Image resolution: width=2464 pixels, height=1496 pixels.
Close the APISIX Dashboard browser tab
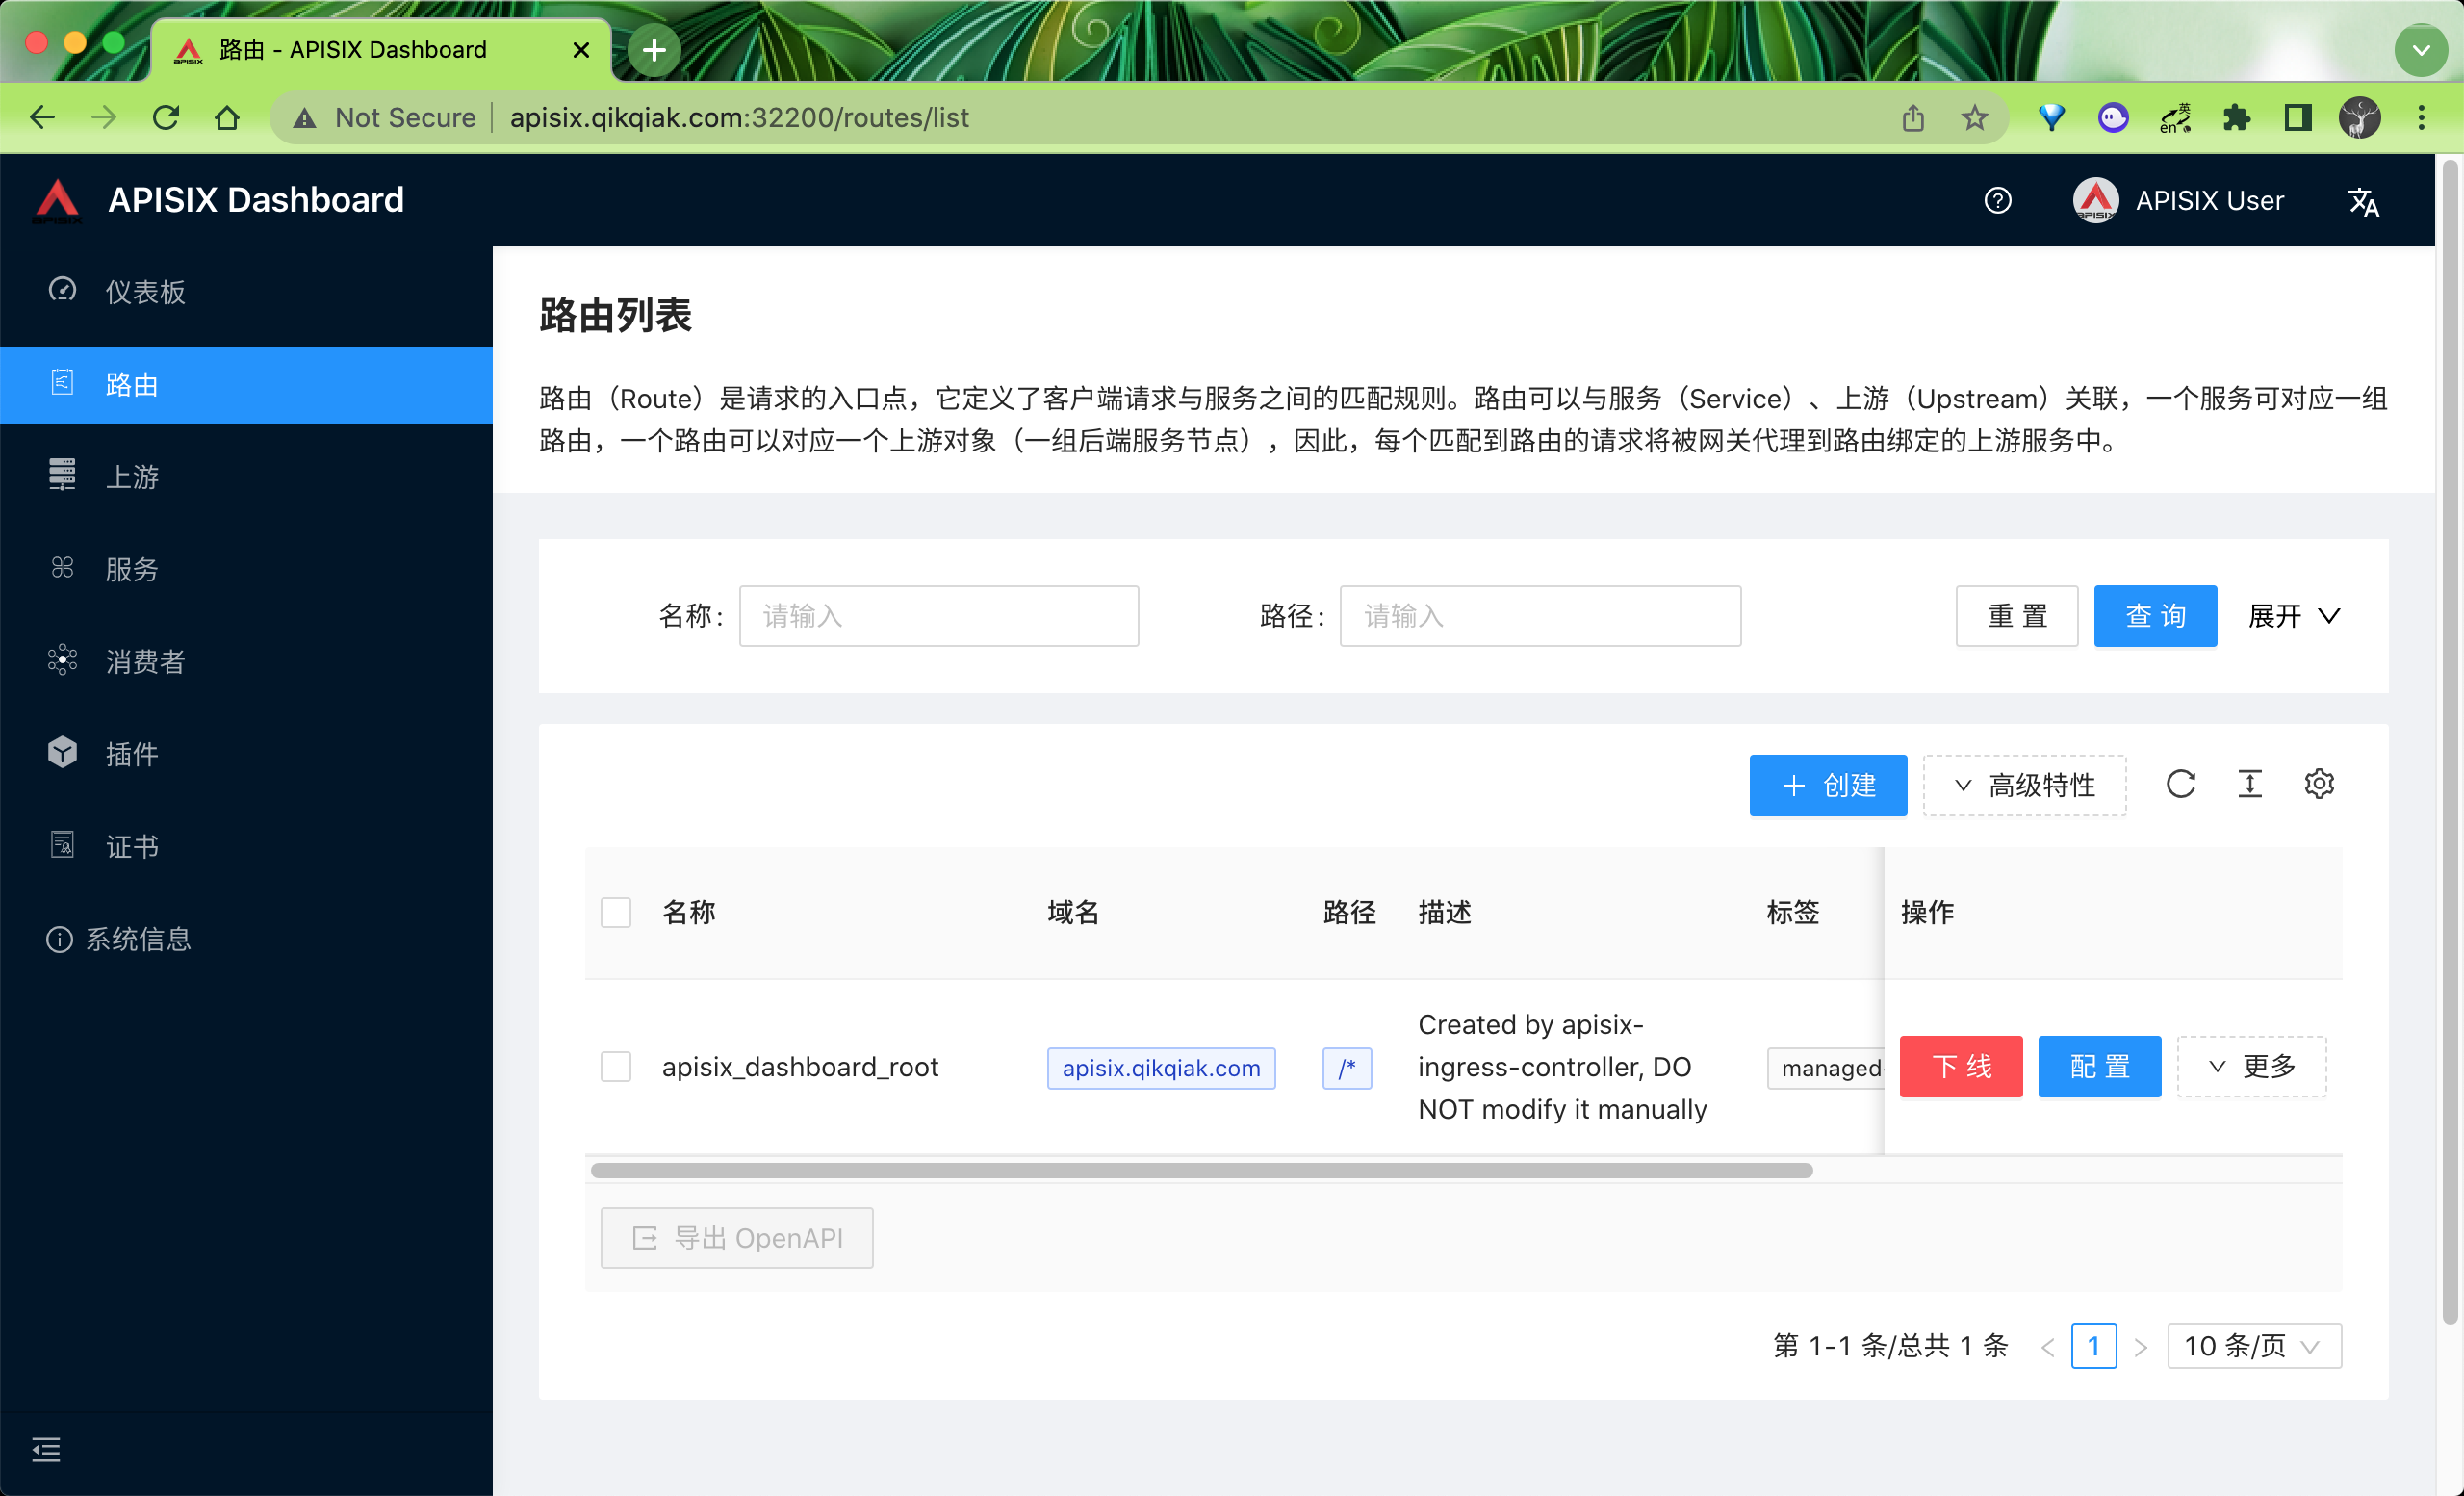point(581,50)
